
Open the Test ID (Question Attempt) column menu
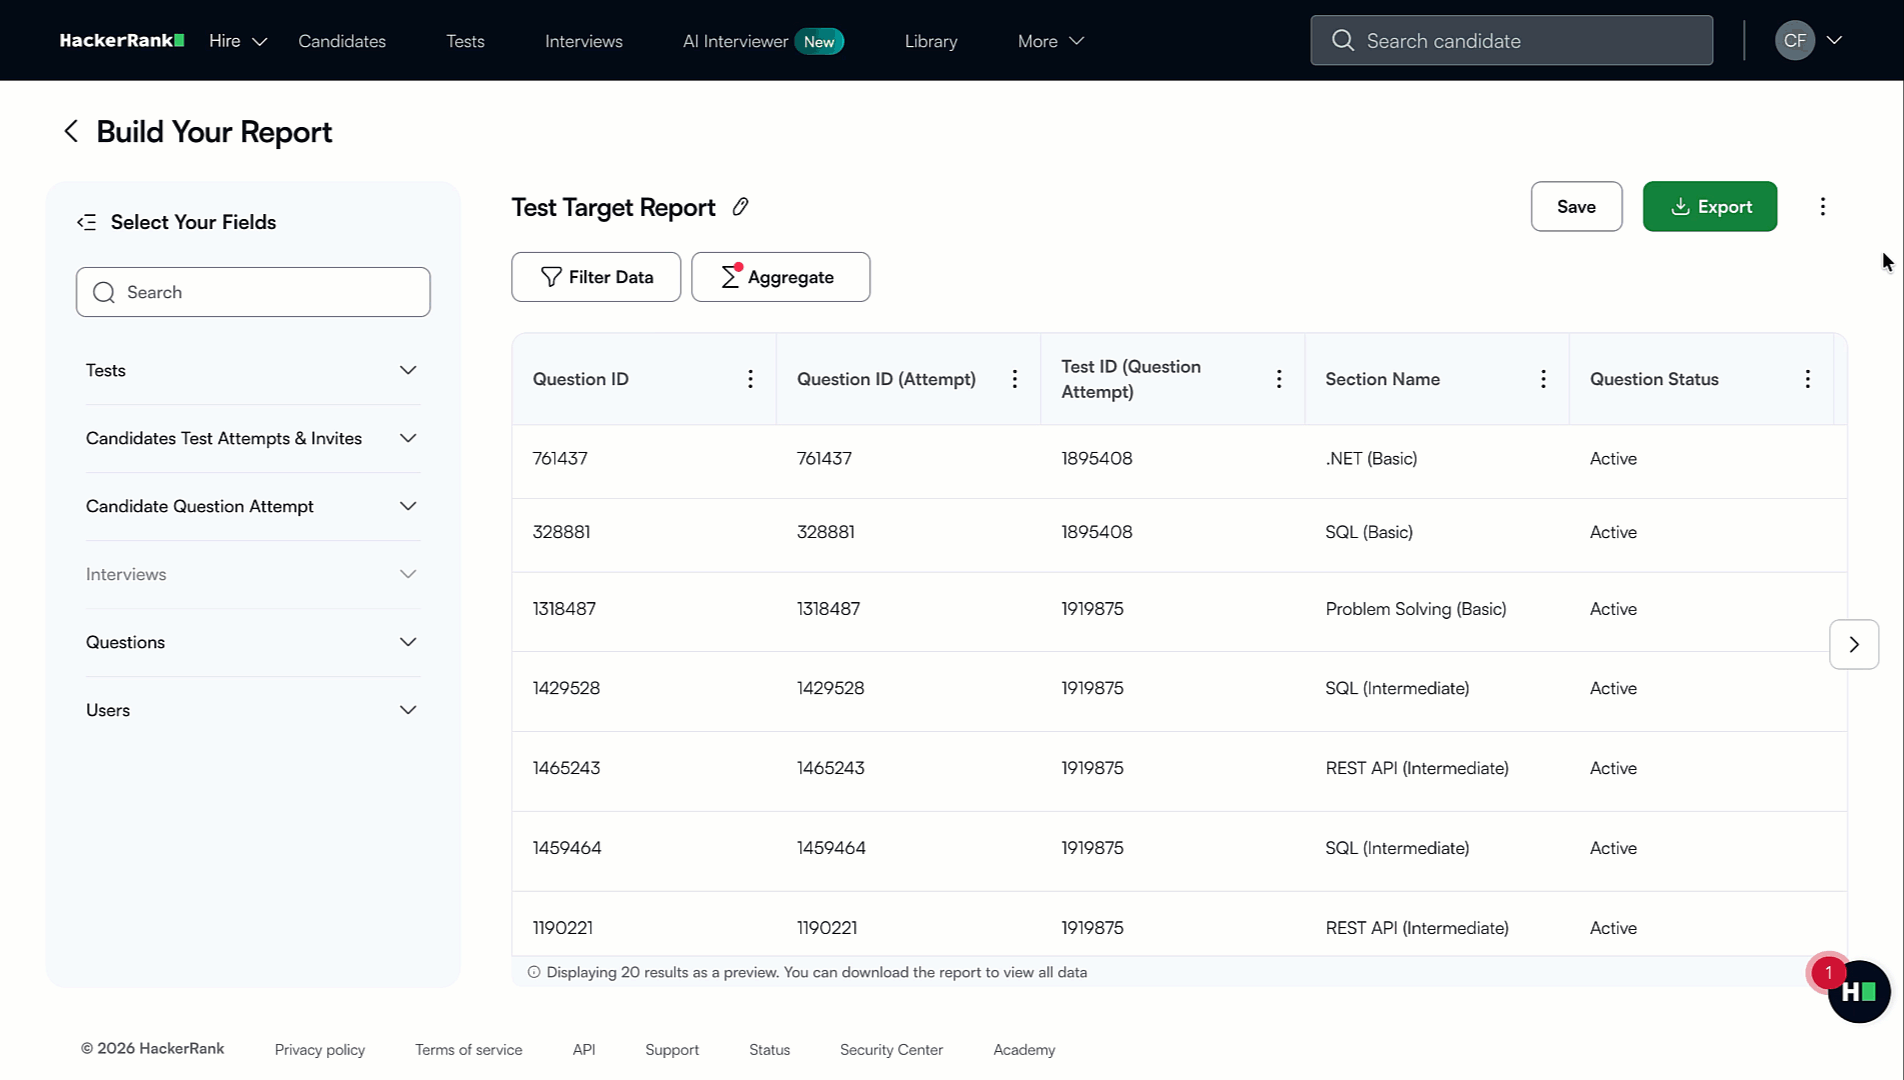click(1278, 379)
